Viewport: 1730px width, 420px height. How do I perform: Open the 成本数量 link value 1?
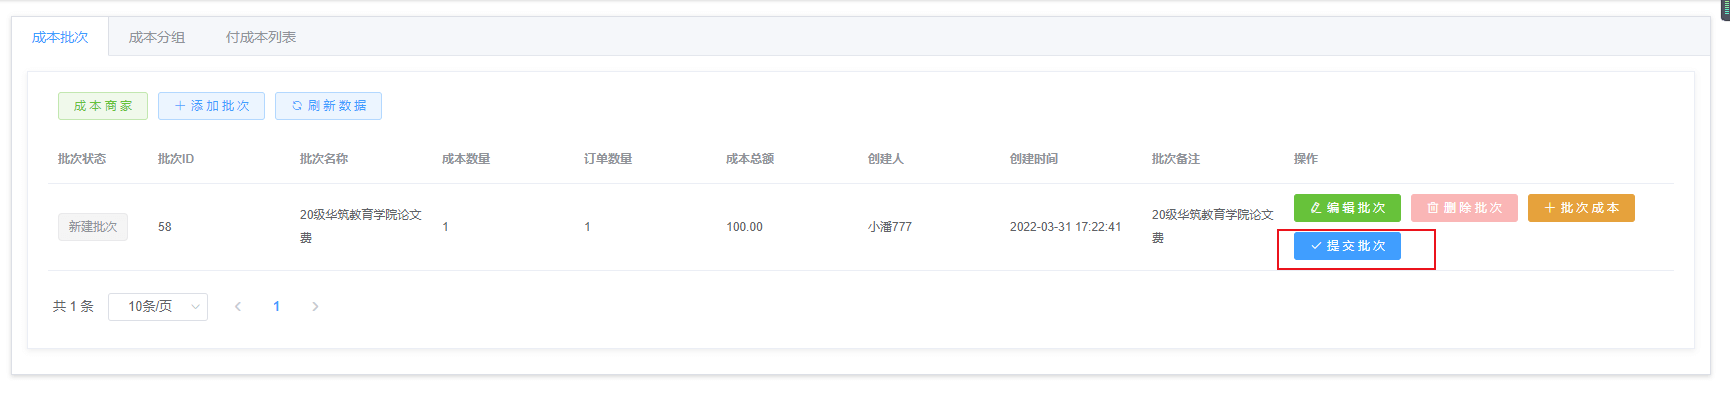[x=445, y=227]
